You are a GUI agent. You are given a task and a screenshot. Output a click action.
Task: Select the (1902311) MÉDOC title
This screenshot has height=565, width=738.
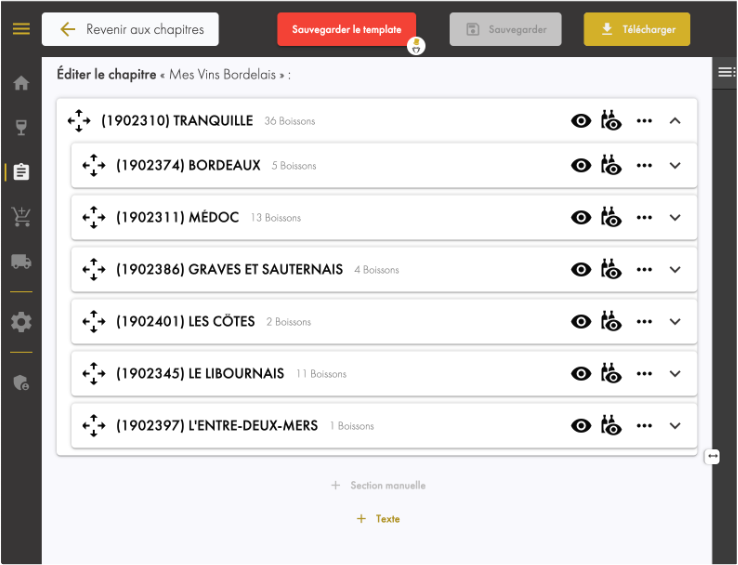click(x=177, y=218)
